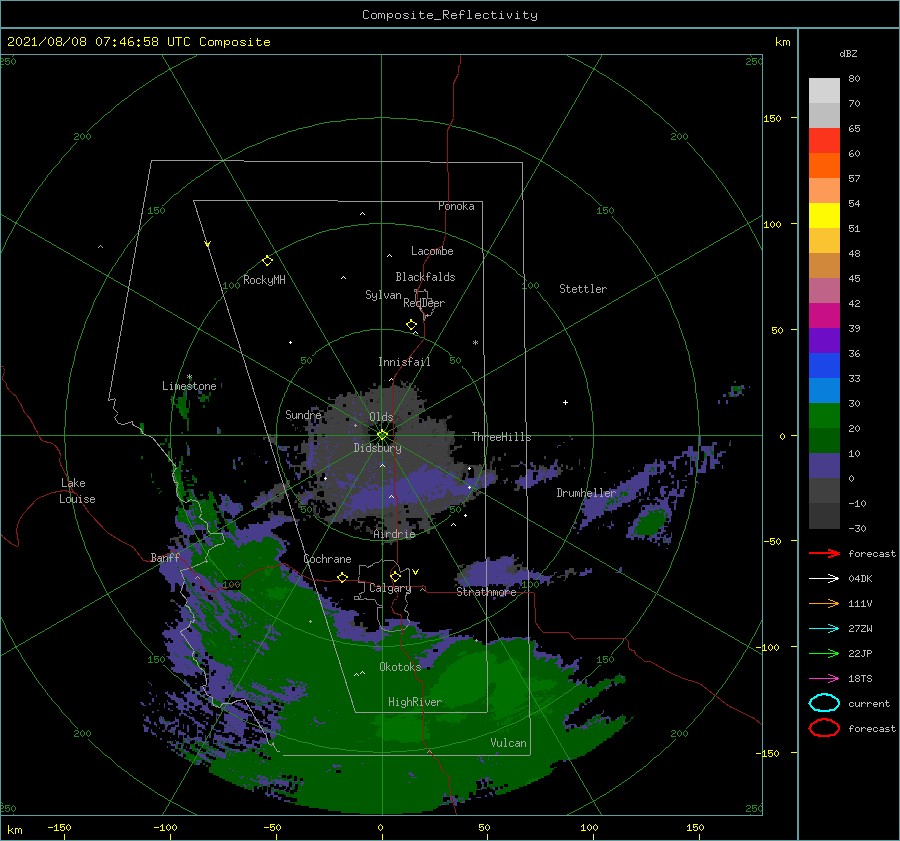Click the 51 dBZ yellow color swatch
This screenshot has height=841, width=900.
click(x=824, y=215)
